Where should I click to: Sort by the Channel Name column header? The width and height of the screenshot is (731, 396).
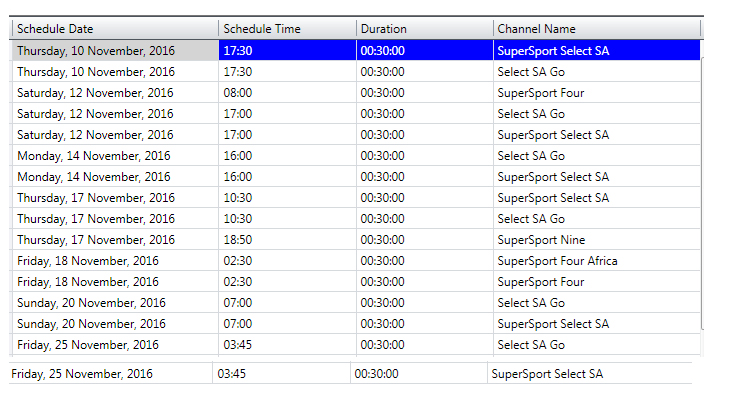(597, 29)
